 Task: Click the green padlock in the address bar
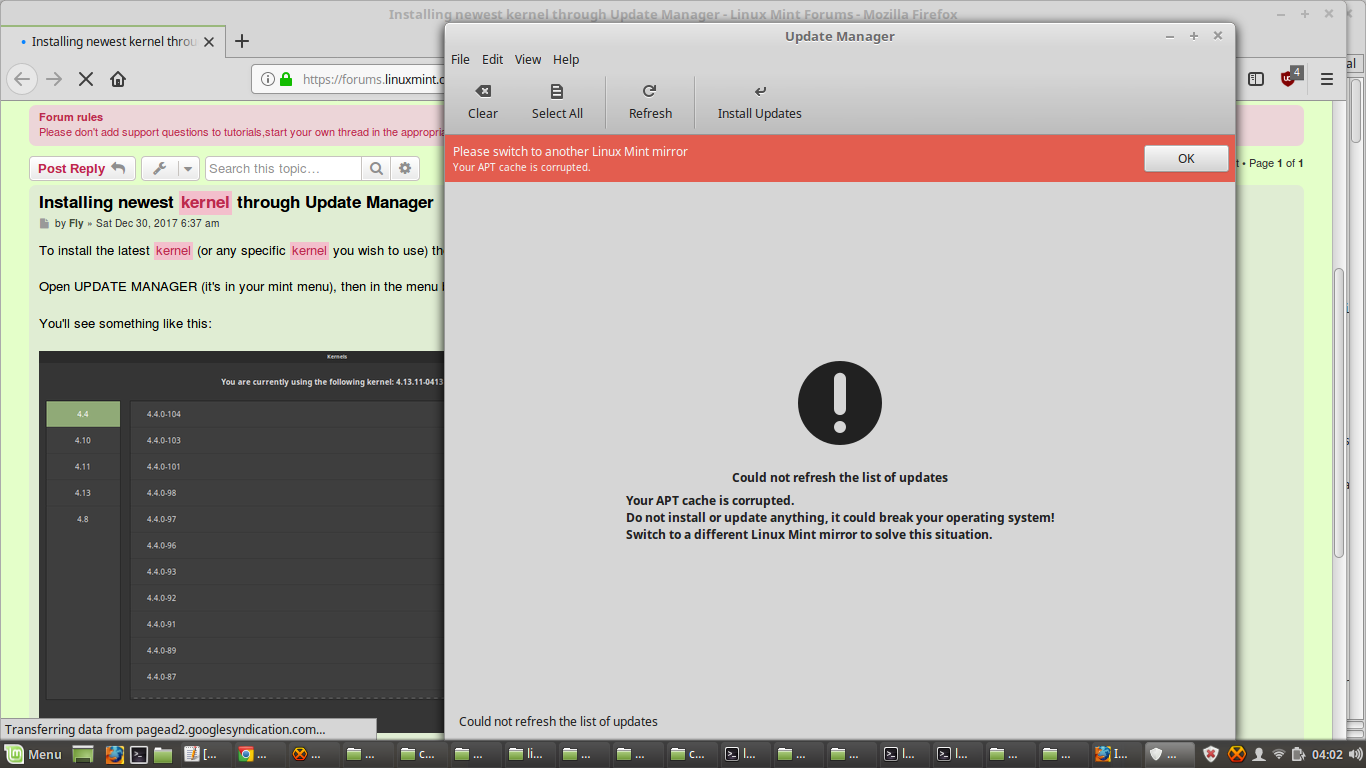286,79
